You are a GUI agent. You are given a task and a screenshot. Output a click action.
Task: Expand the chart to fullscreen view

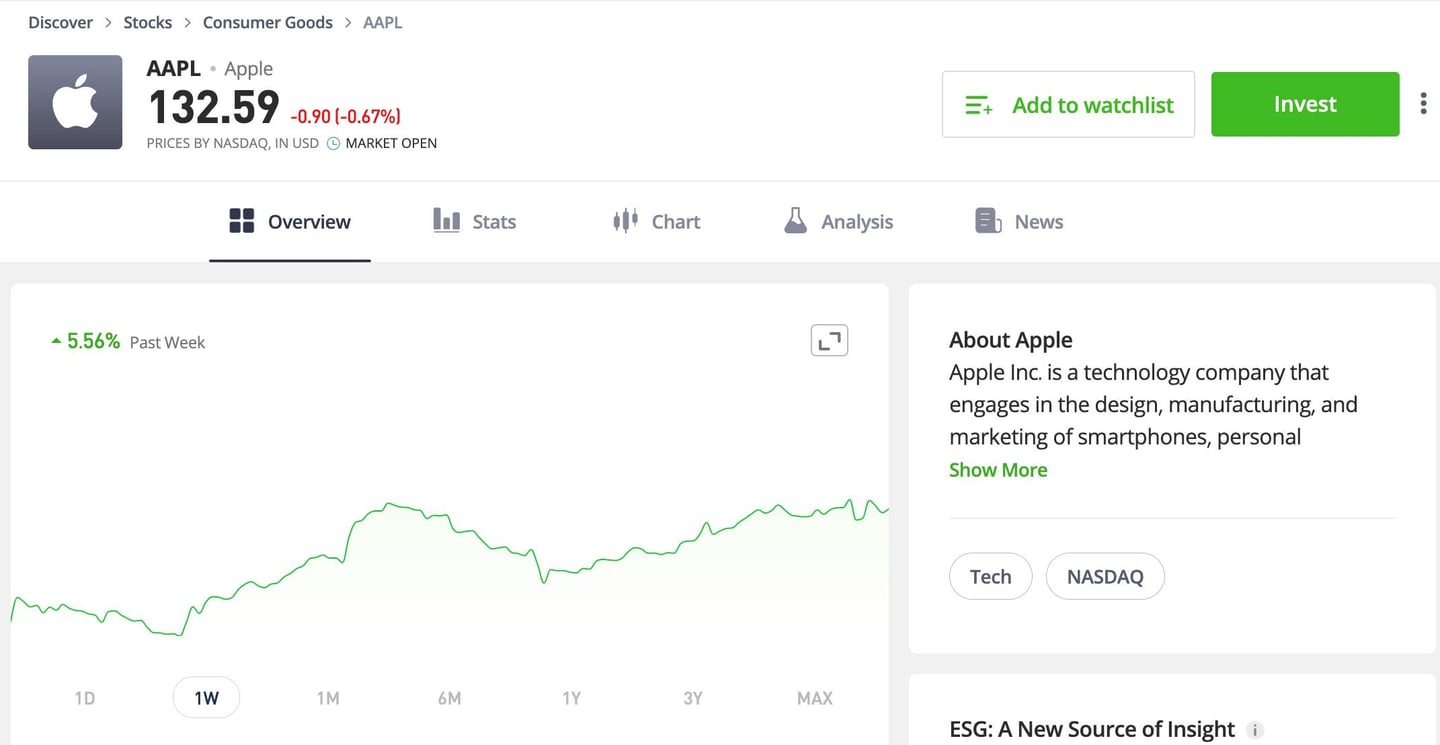click(829, 340)
